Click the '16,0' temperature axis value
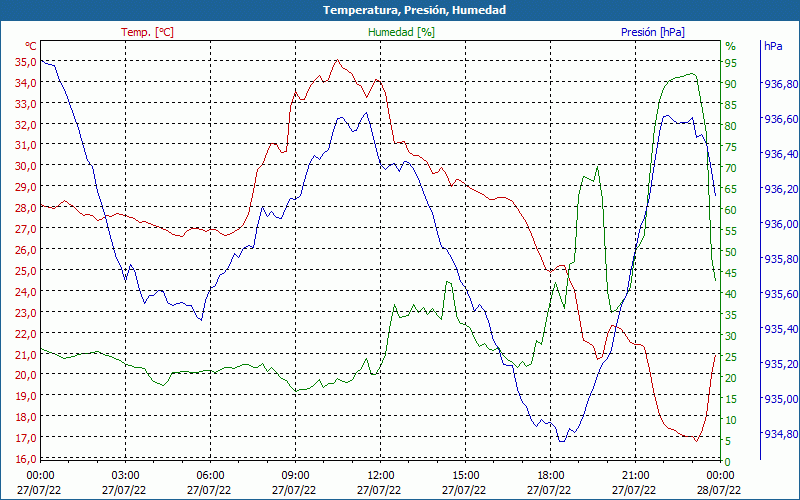This screenshot has height=500, width=800. point(27,458)
